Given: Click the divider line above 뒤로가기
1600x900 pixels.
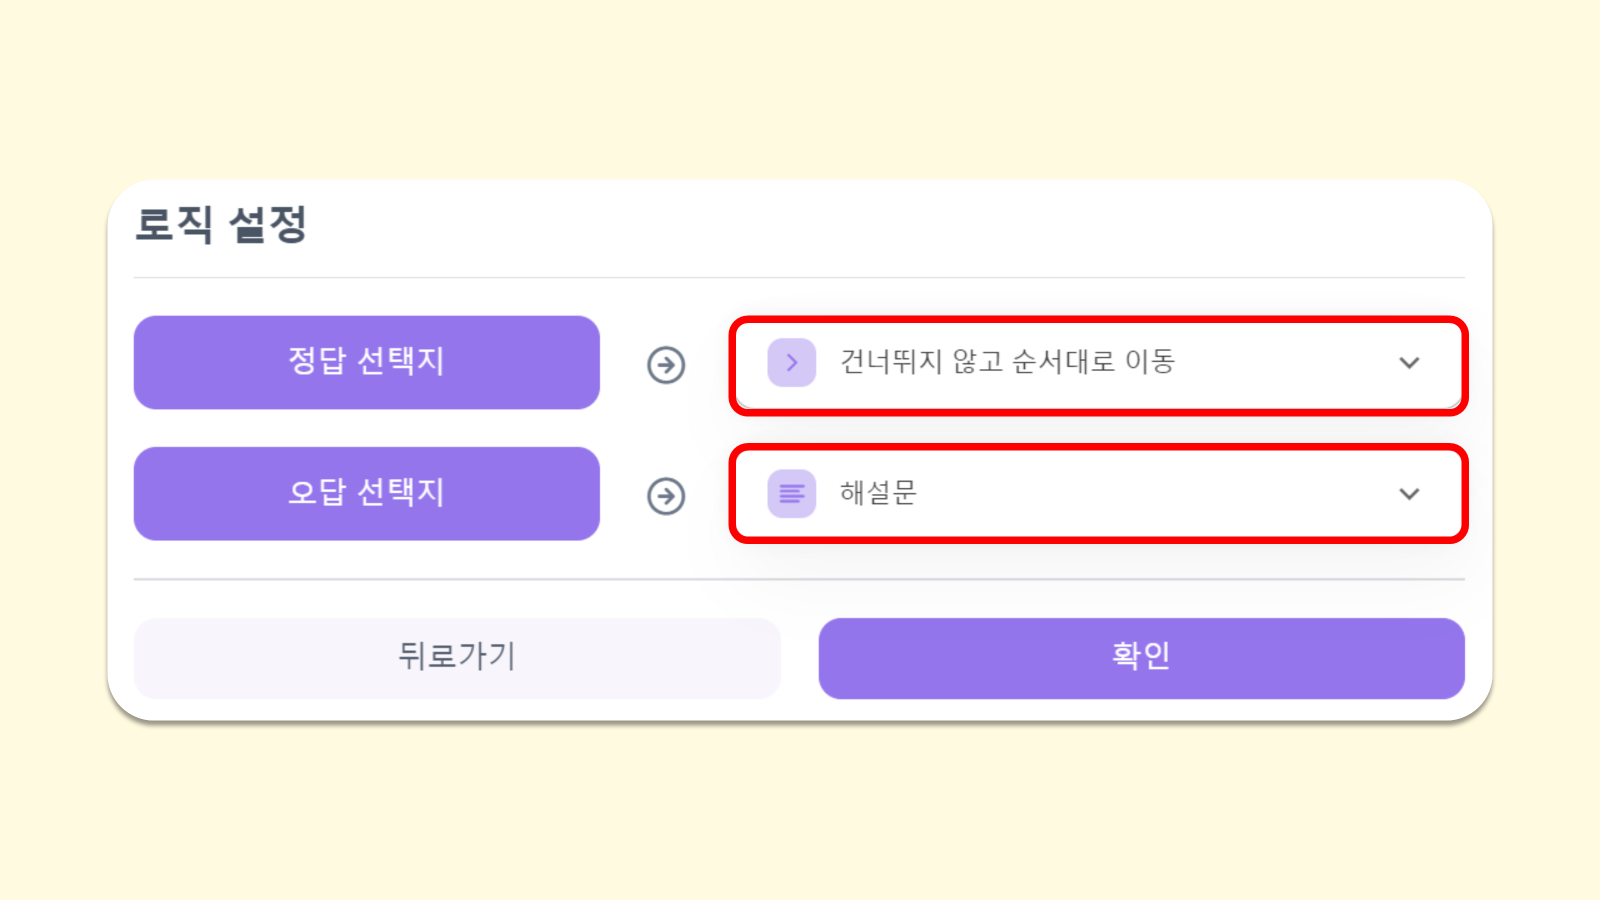Looking at the screenshot, I should 800,579.
